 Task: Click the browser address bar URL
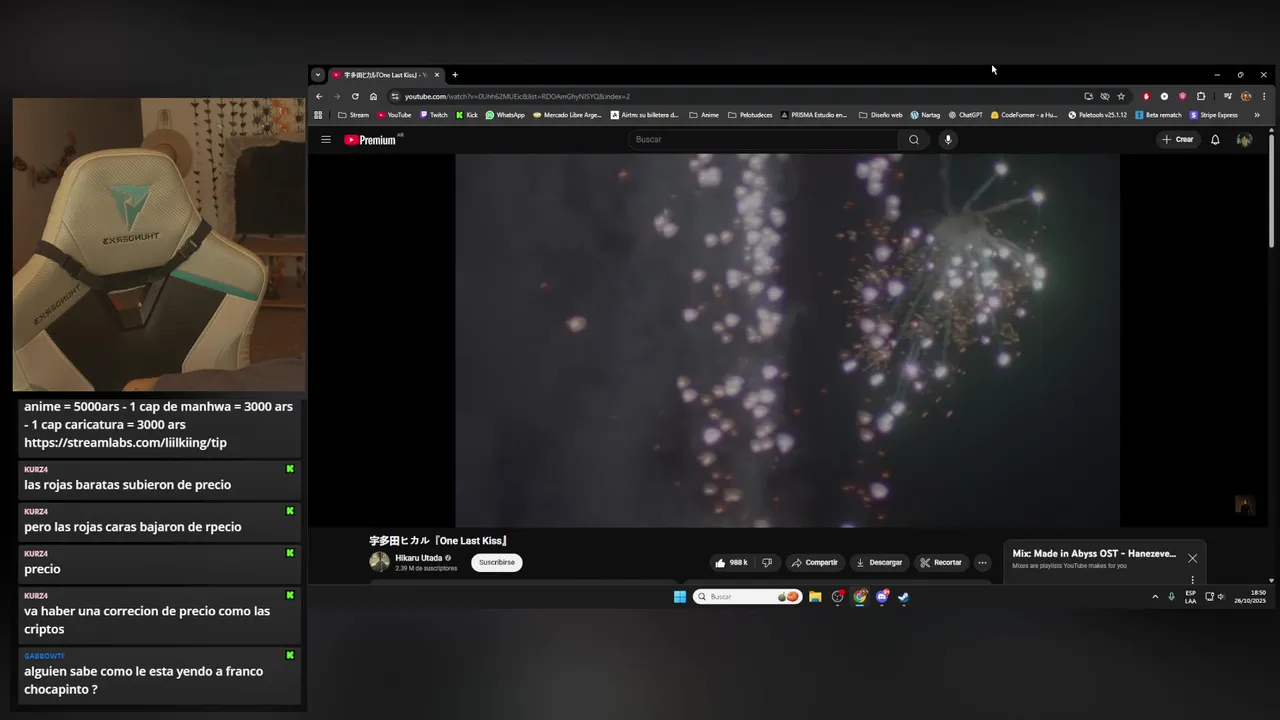(x=517, y=97)
